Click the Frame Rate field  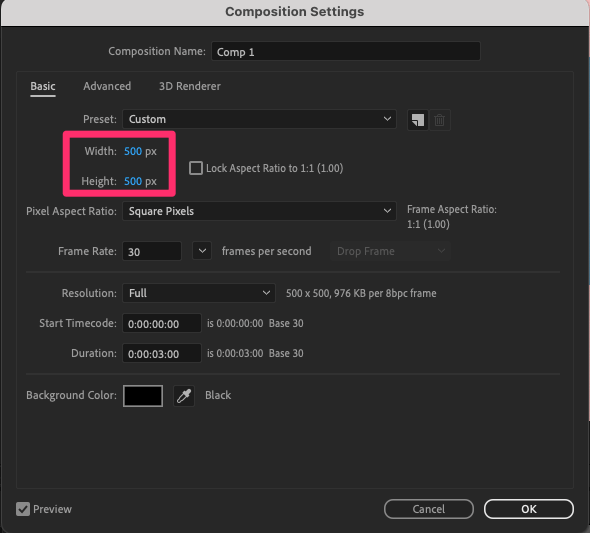(x=152, y=251)
